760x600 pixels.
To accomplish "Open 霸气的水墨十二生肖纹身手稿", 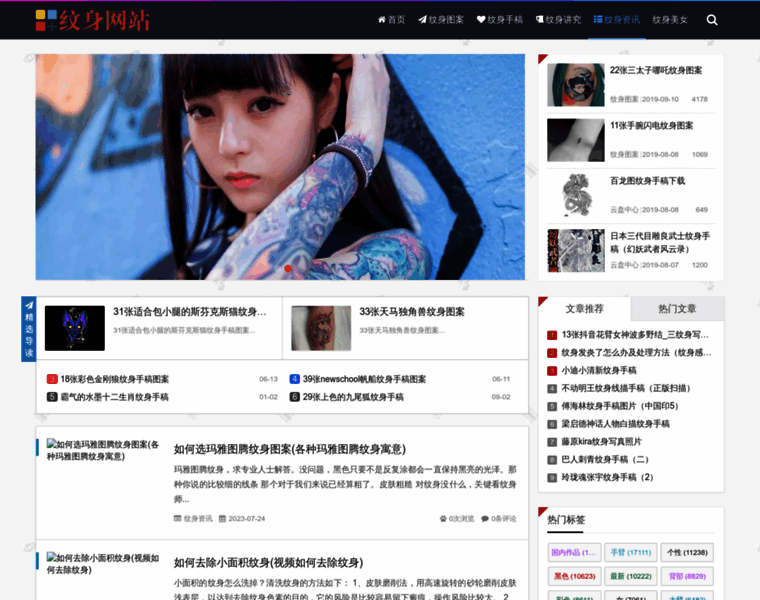I will coord(114,397).
